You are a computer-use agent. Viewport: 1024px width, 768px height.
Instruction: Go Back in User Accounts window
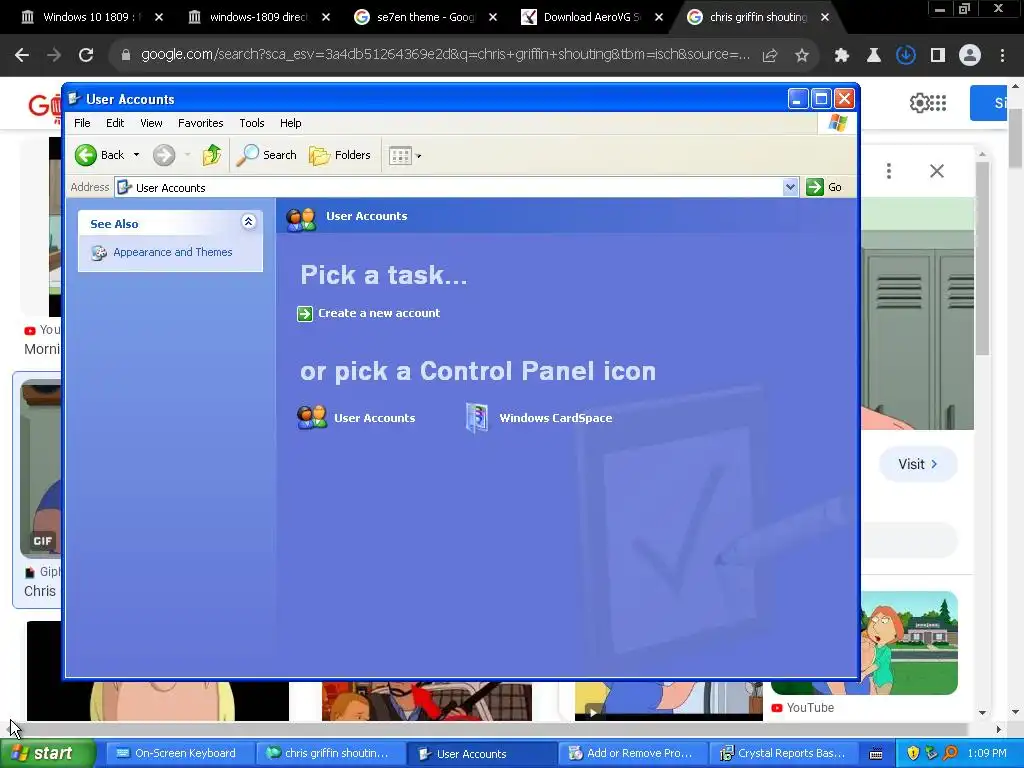click(99, 155)
